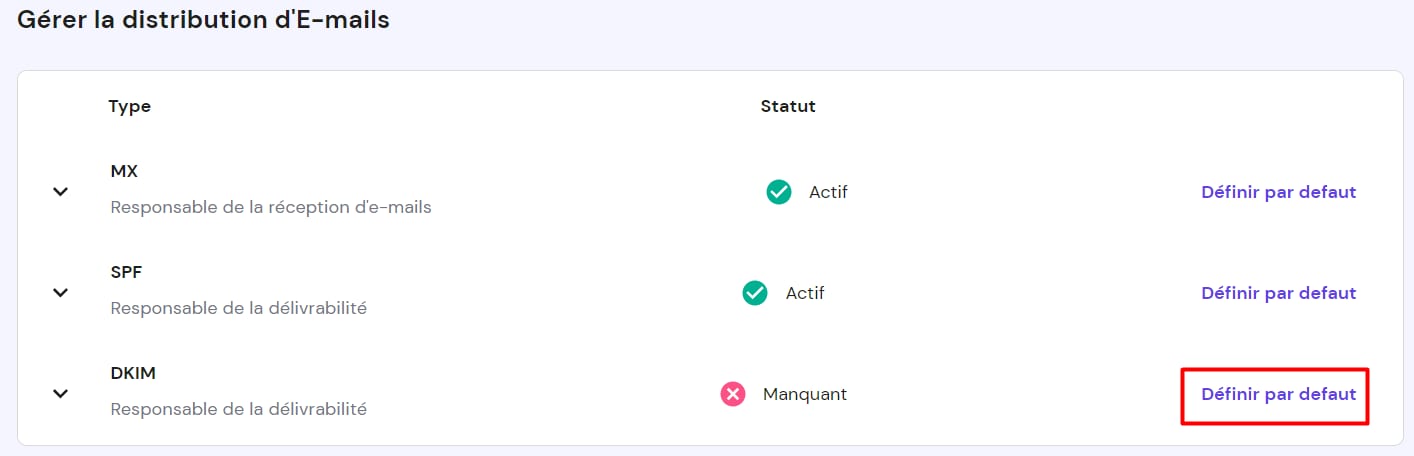
Task: Click the green checkmark icon for SPF
Action: pyautogui.click(x=755, y=293)
